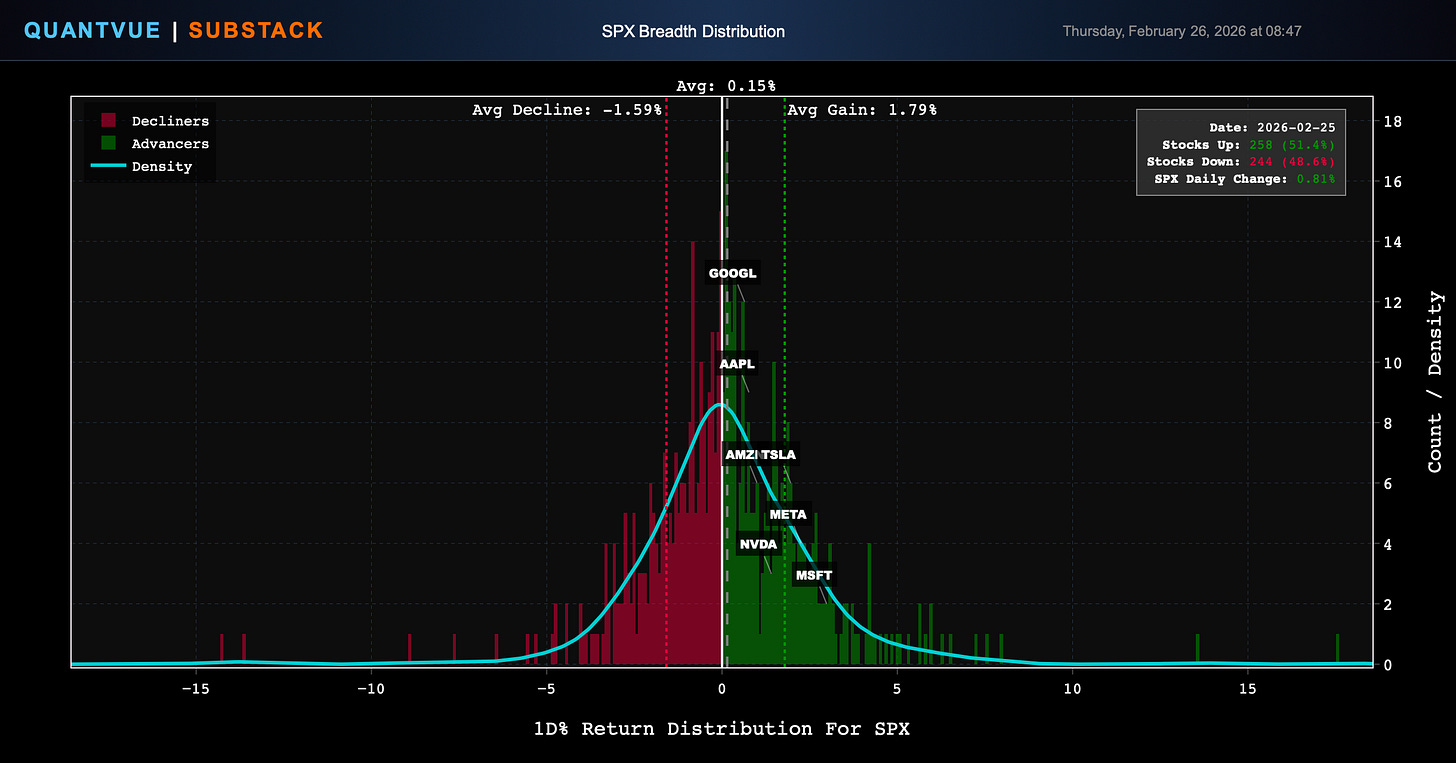The image size is (1456, 763).
Task: Click the Decliners red legend swatch
Action: [x=109, y=121]
